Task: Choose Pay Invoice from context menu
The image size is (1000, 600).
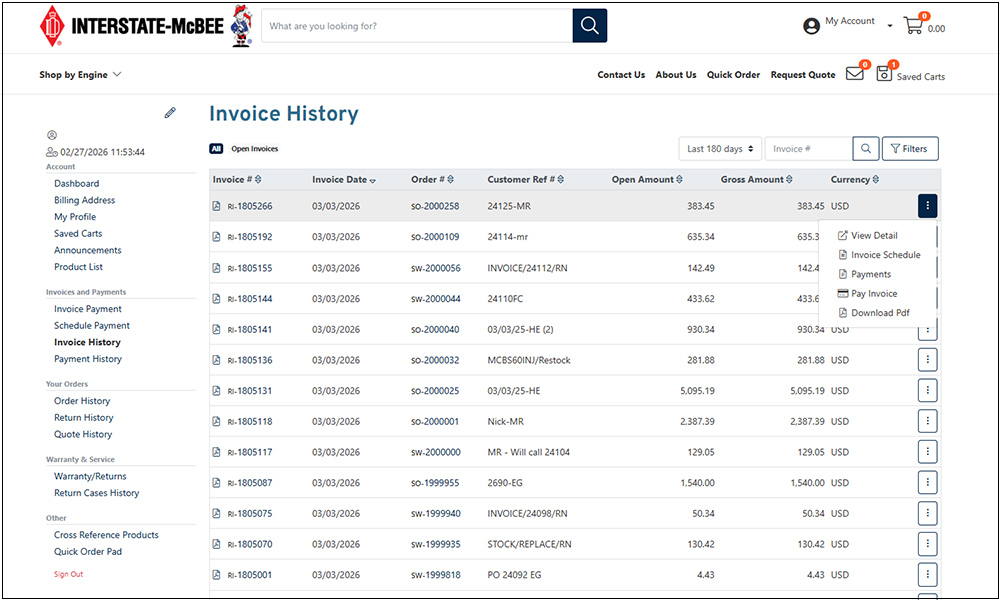Action: [x=873, y=294]
